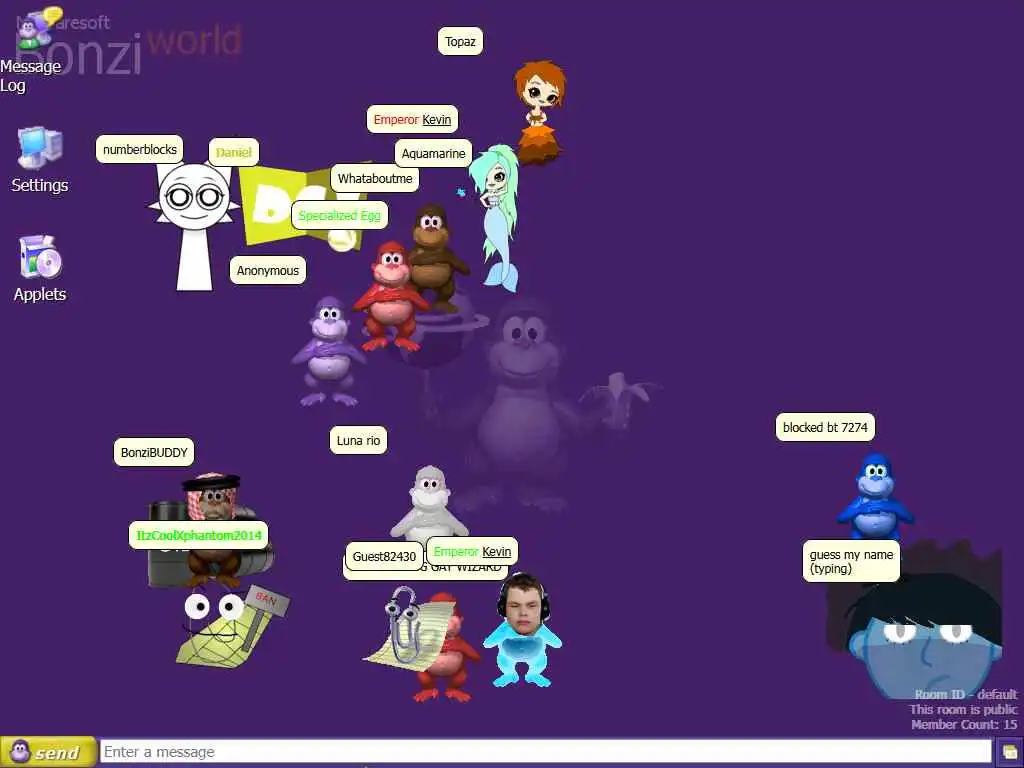Click the Guest82430 name tag

[x=384, y=556]
